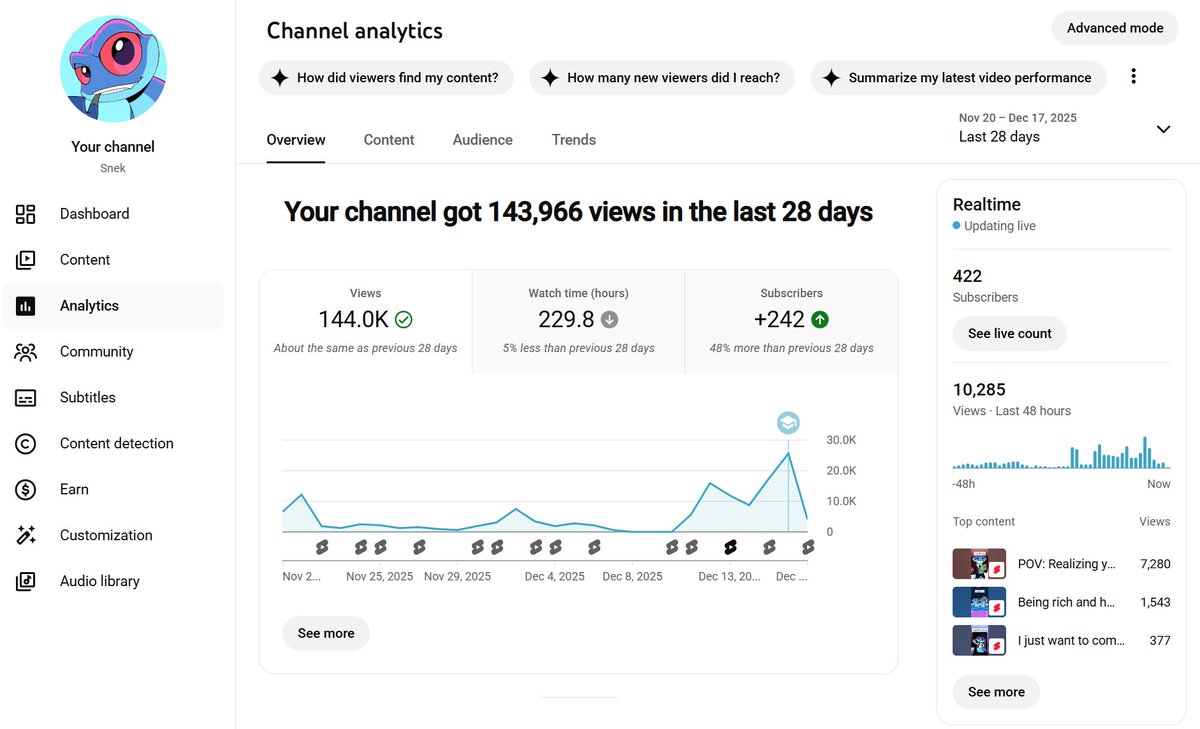
Task: Switch to the Audience tab
Action: (482, 139)
